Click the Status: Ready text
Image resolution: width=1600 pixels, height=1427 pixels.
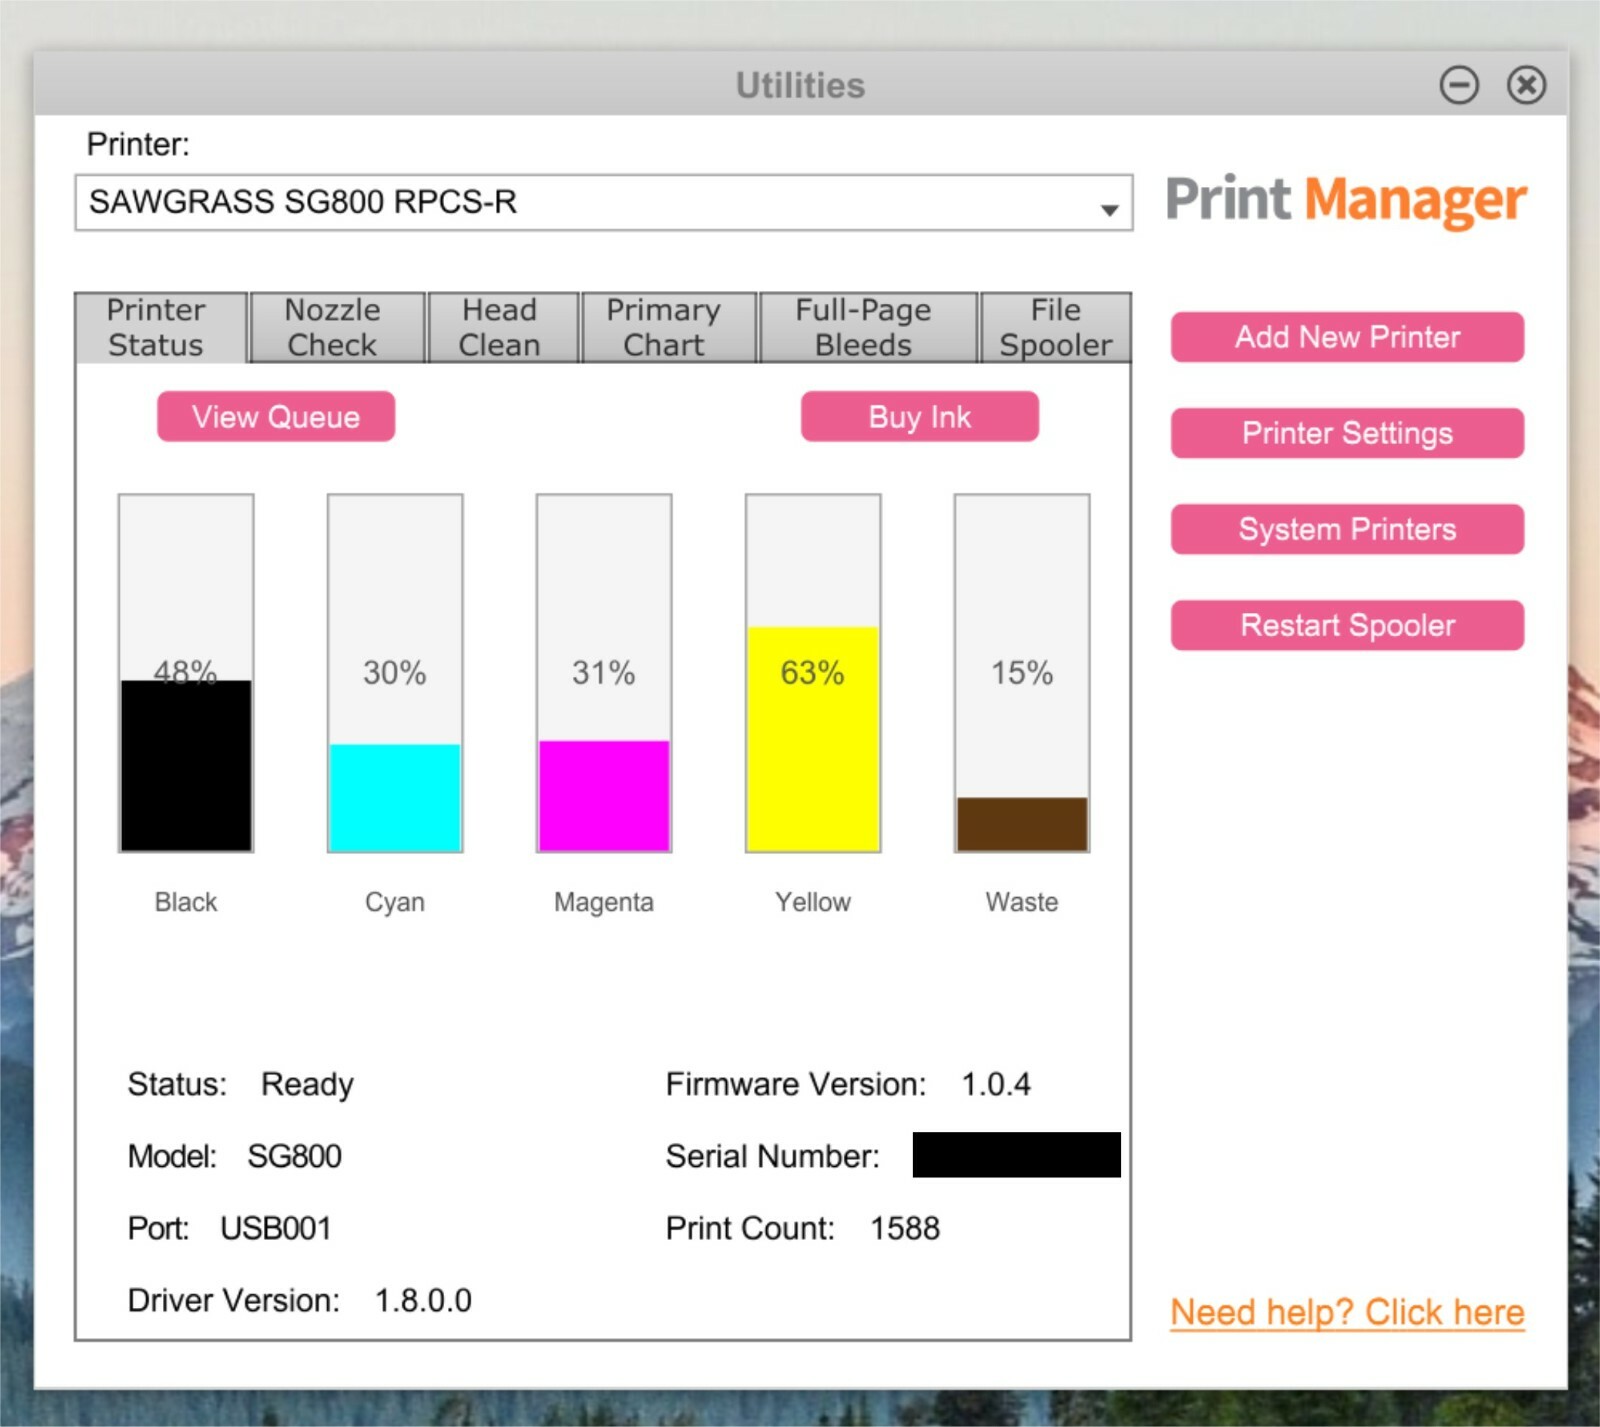(241, 1085)
